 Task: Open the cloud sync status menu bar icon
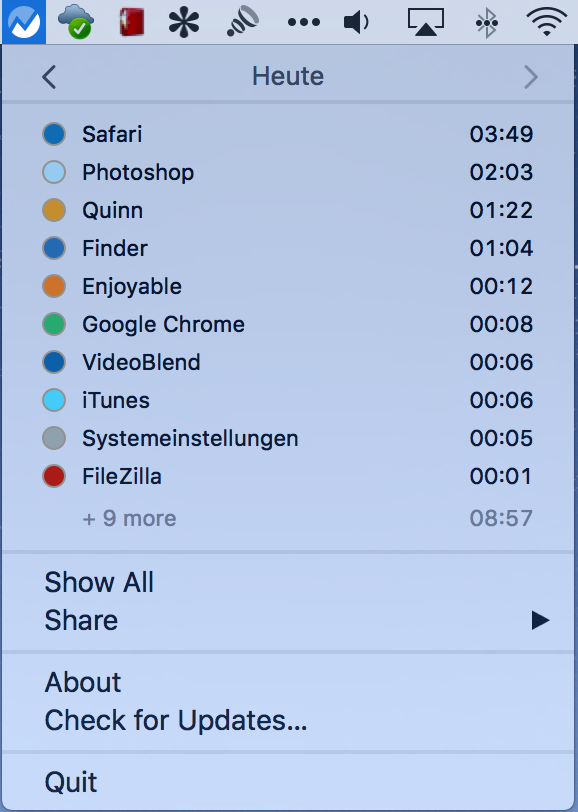tap(76, 22)
